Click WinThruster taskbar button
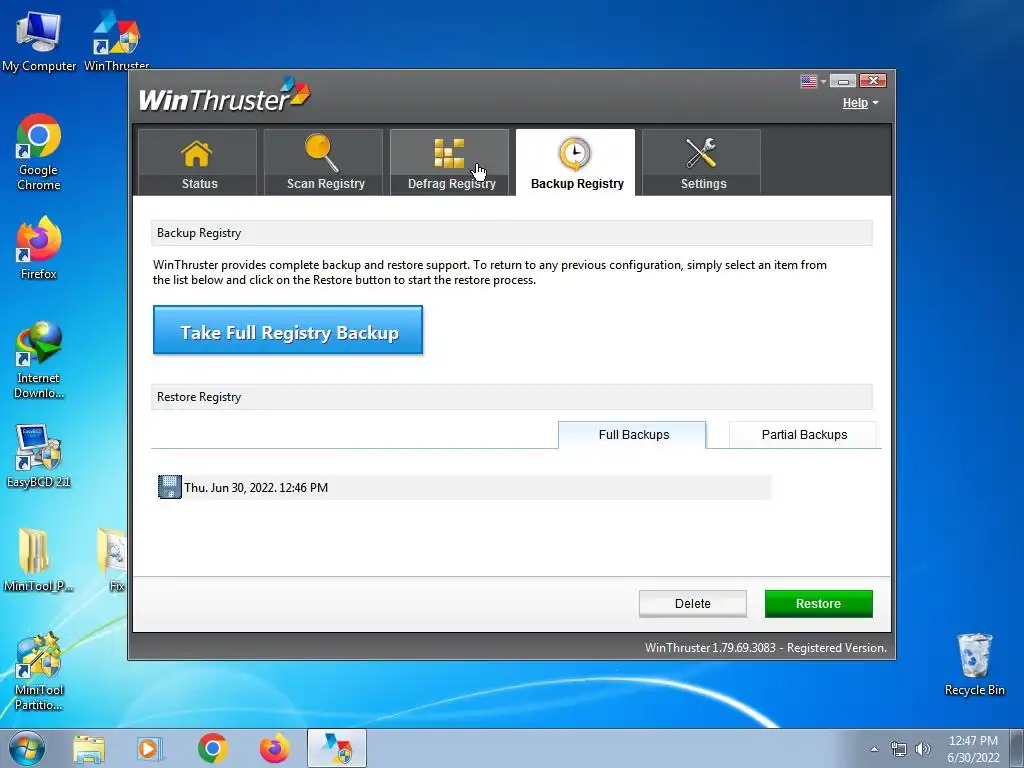This screenshot has height=768, width=1024. [x=337, y=748]
